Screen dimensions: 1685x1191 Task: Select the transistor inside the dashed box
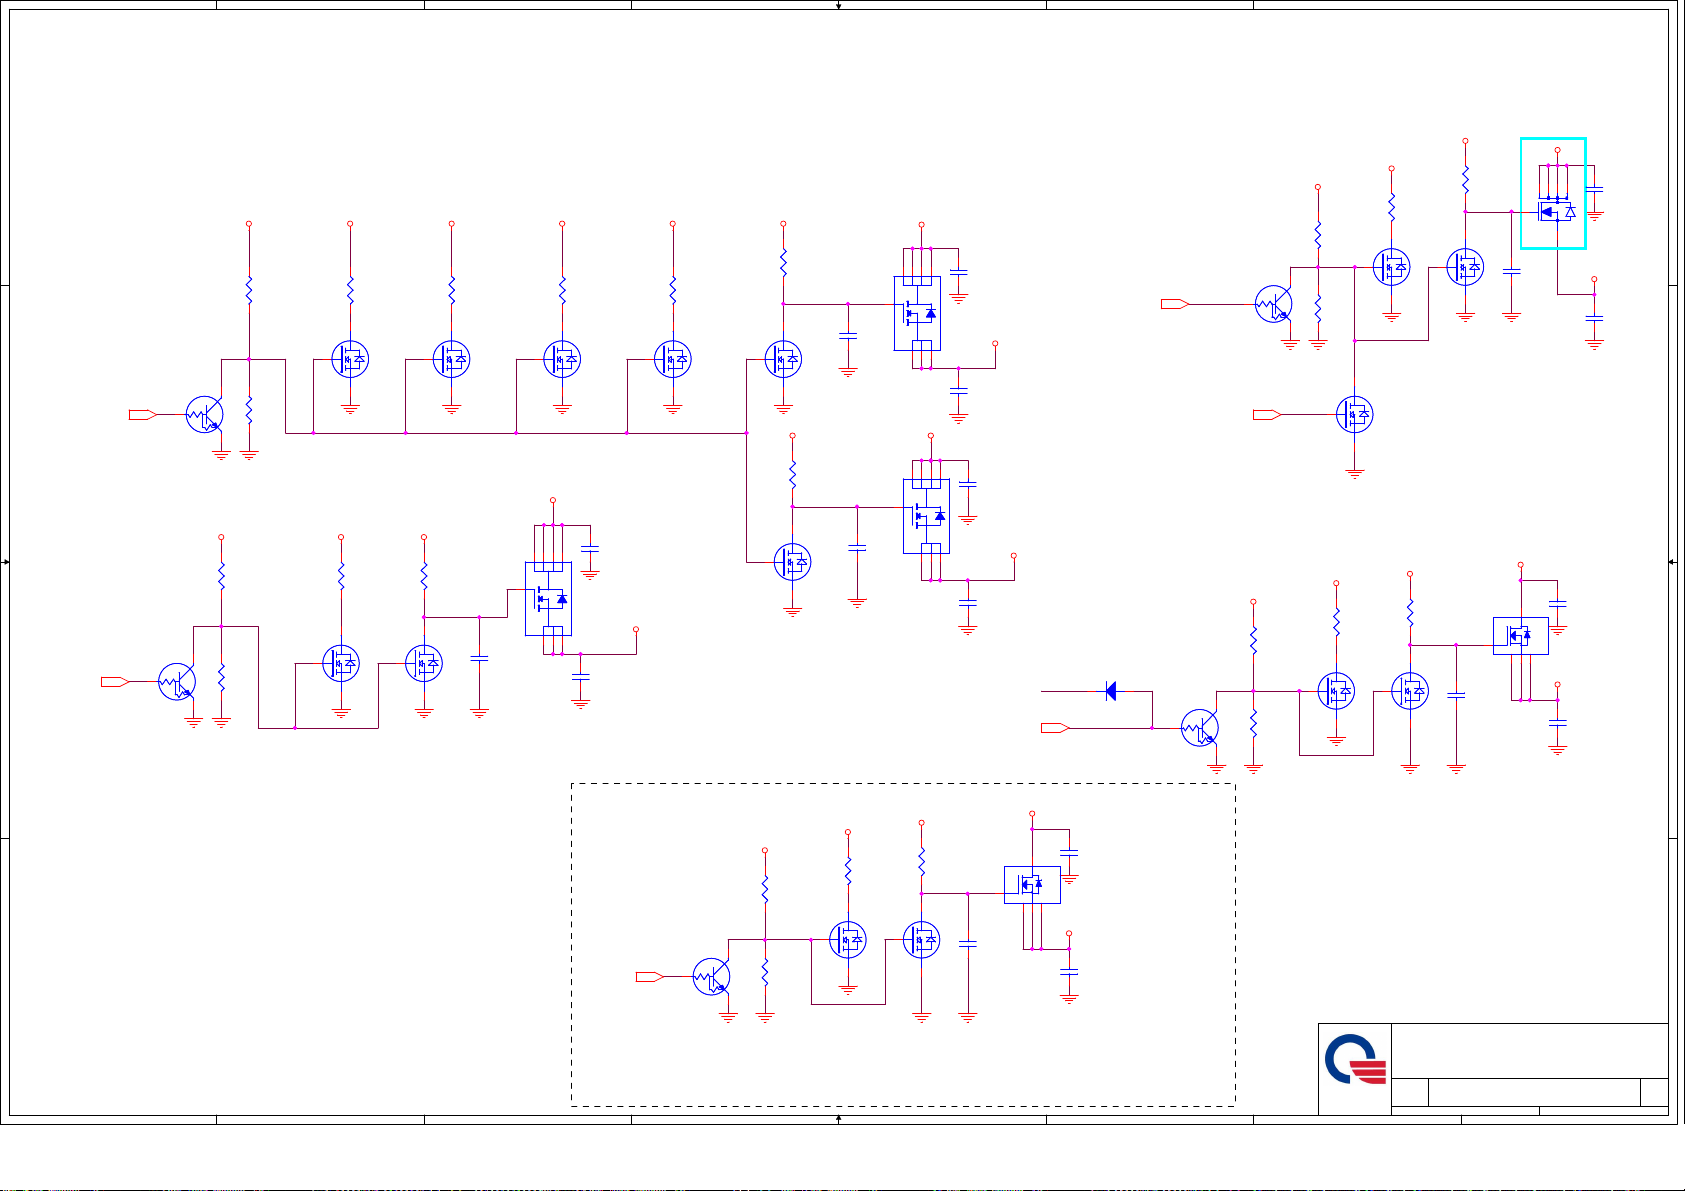click(711, 977)
